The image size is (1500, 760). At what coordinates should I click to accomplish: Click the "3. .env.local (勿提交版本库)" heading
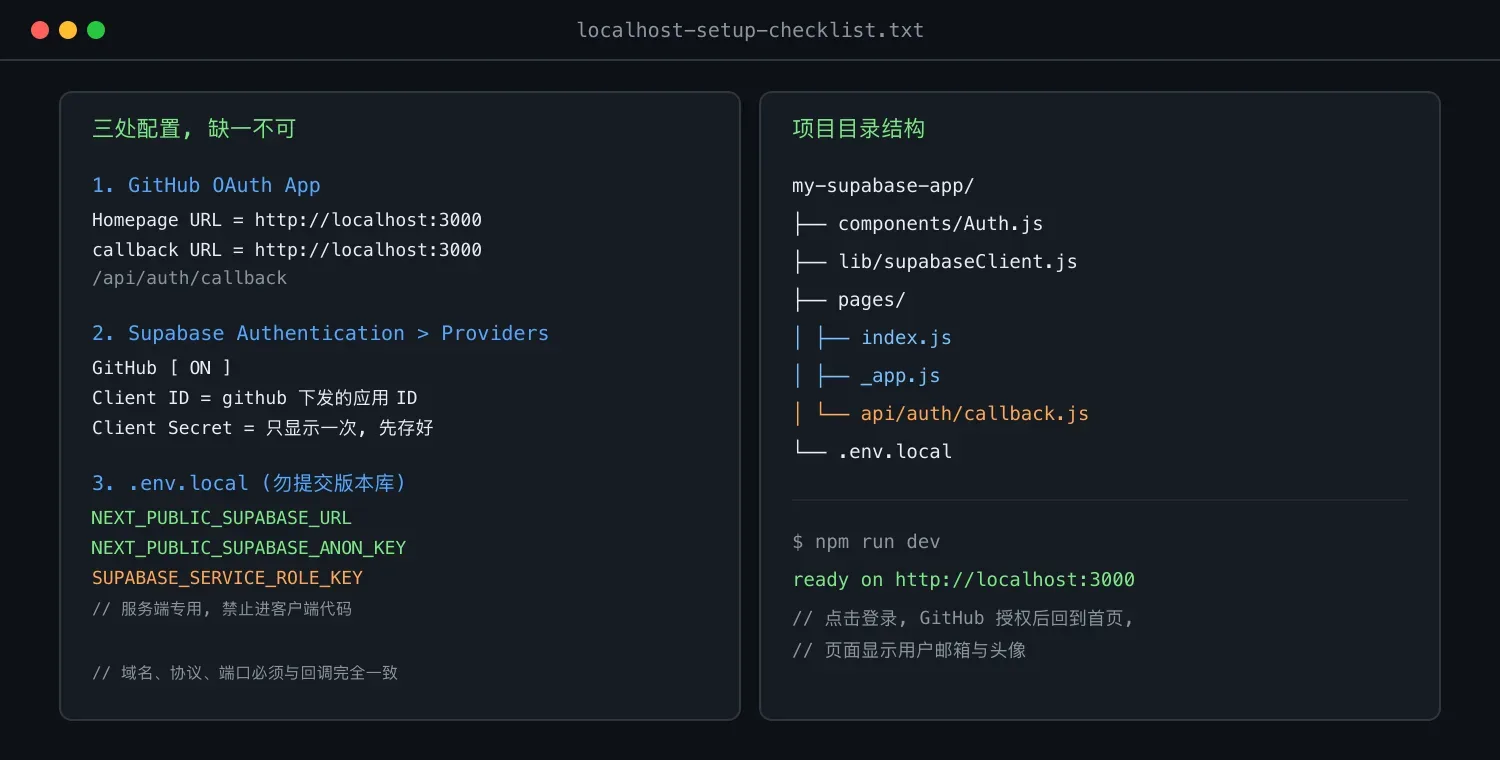249,484
